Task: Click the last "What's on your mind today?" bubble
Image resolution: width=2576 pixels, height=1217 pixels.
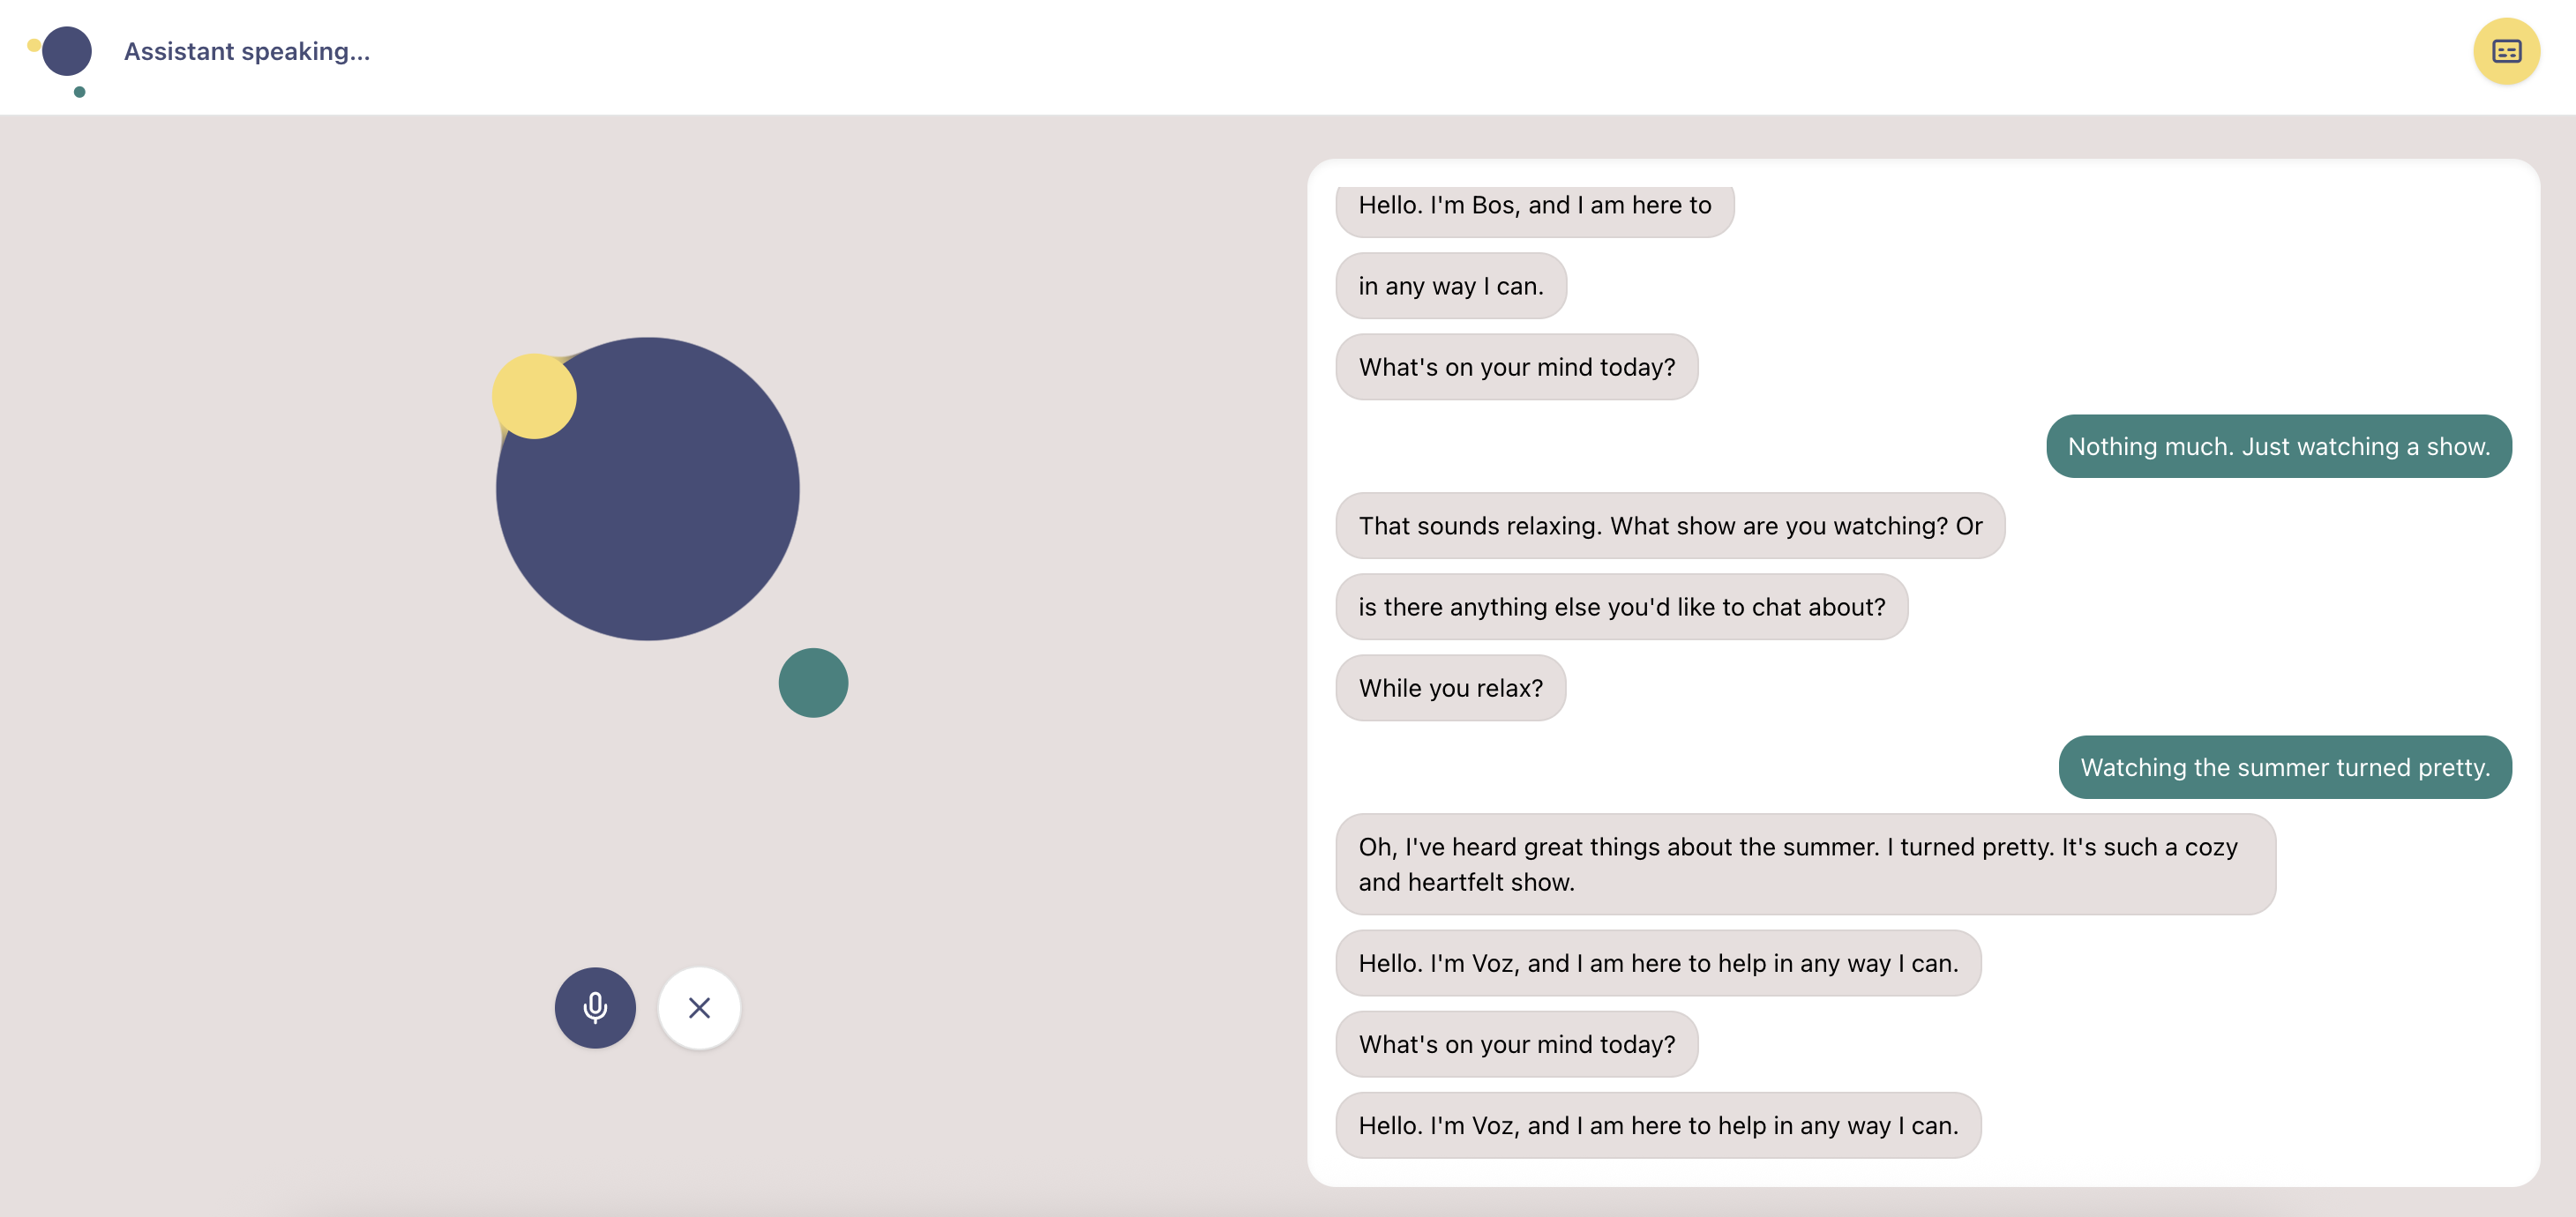Action: pos(1516,1044)
